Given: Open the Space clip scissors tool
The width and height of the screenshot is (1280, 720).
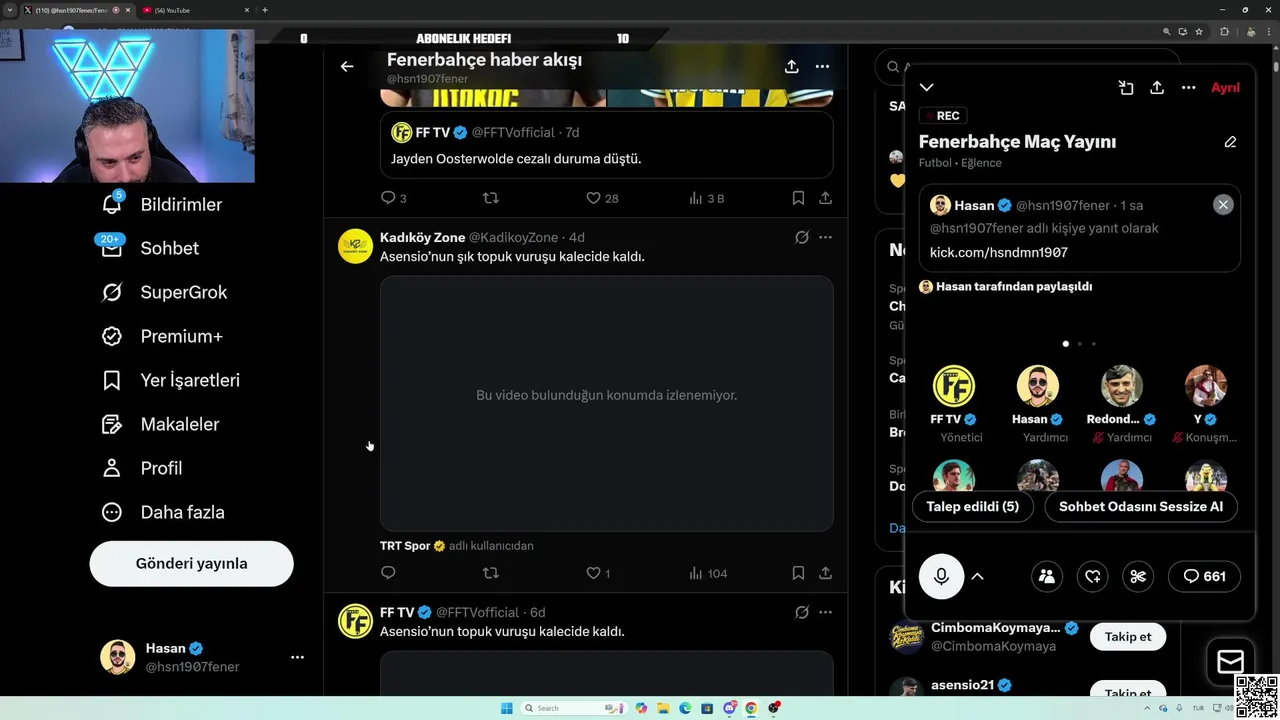Looking at the screenshot, I should click(1138, 576).
